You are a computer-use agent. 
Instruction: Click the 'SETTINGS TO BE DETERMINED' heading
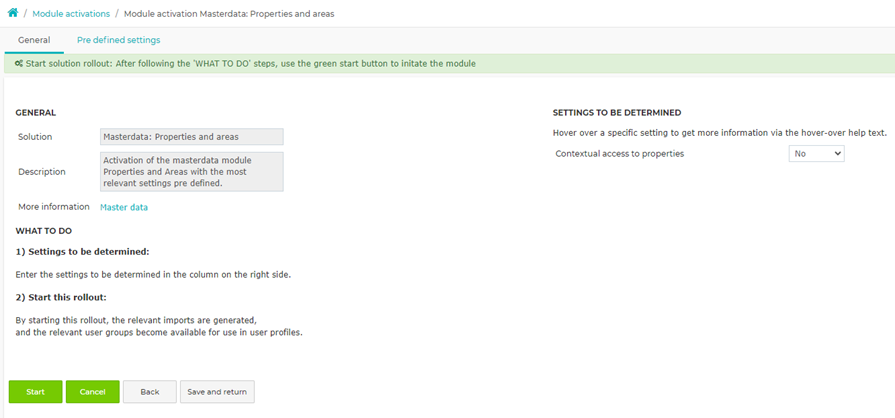click(x=616, y=113)
